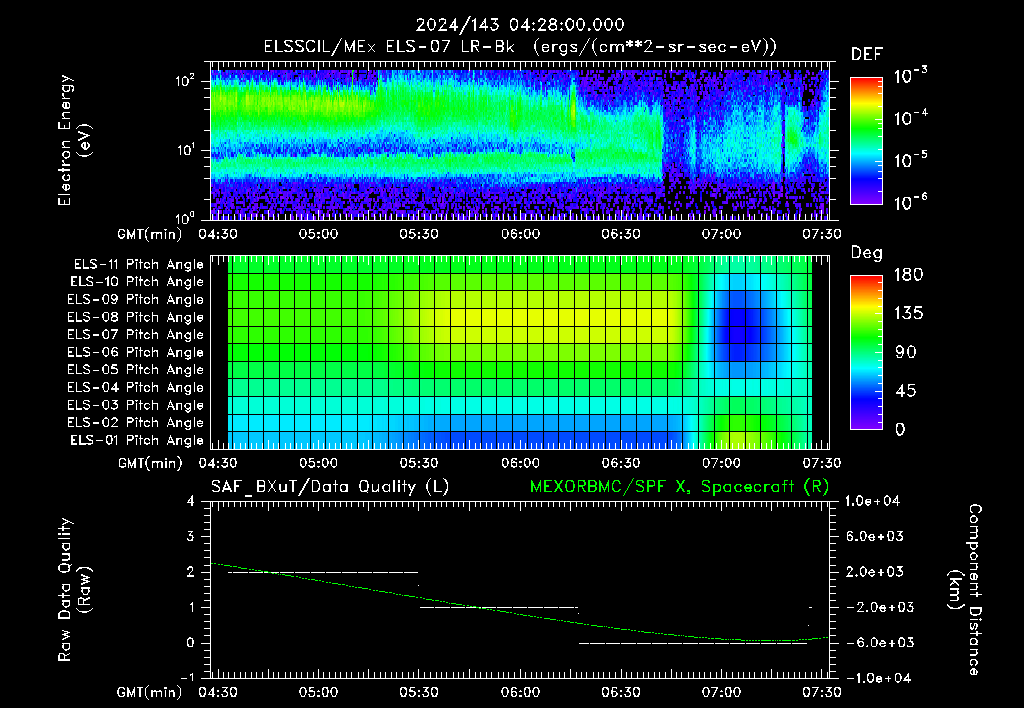The height and width of the screenshot is (708, 1024).
Task: Click the ELS-05 Pitch Angle row label
Action: [136, 370]
